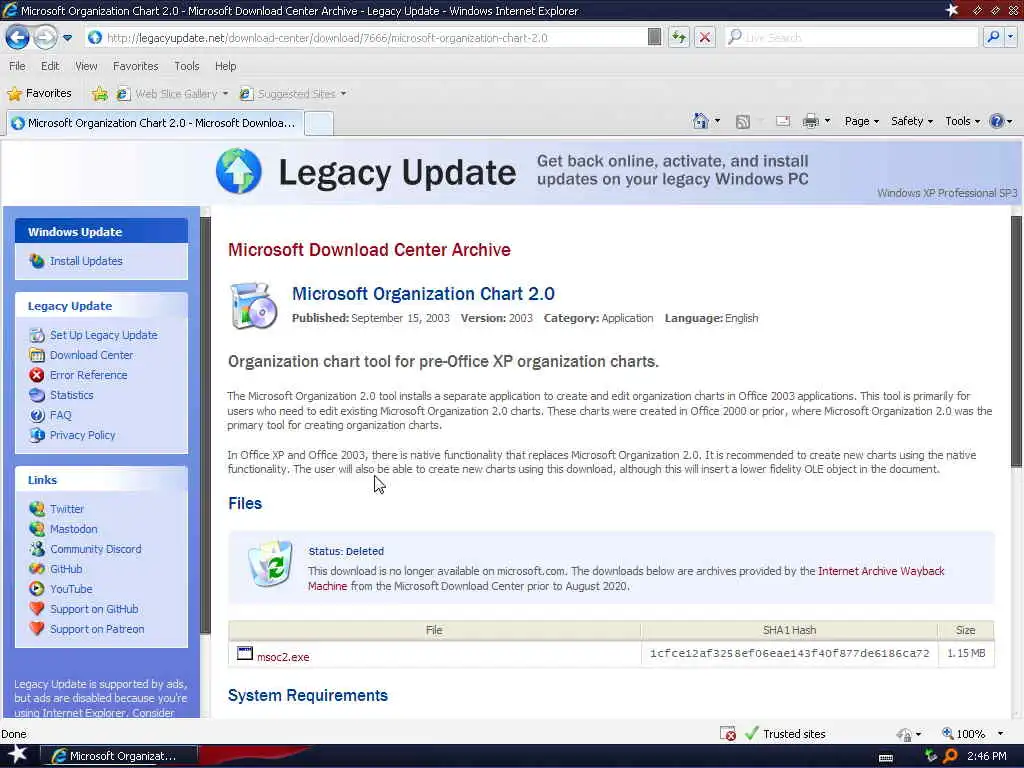The height and width of the screenshot is (768, 1024).
Task: Click the Microsoft Organization Chart 2.0 title link
Action: coord(423,294)
